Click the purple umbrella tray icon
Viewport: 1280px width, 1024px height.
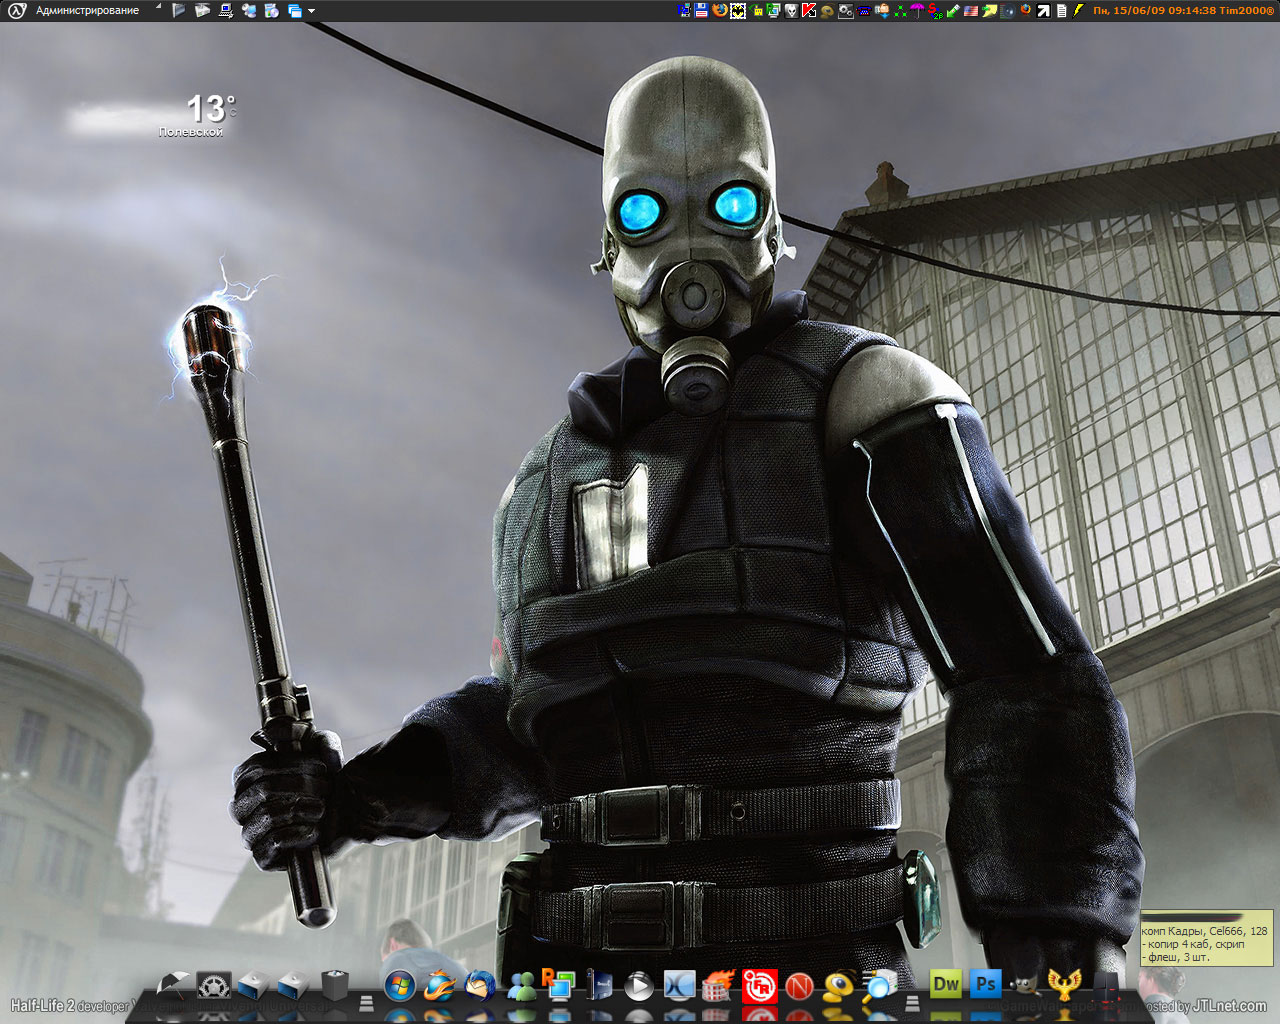point(917,10)
